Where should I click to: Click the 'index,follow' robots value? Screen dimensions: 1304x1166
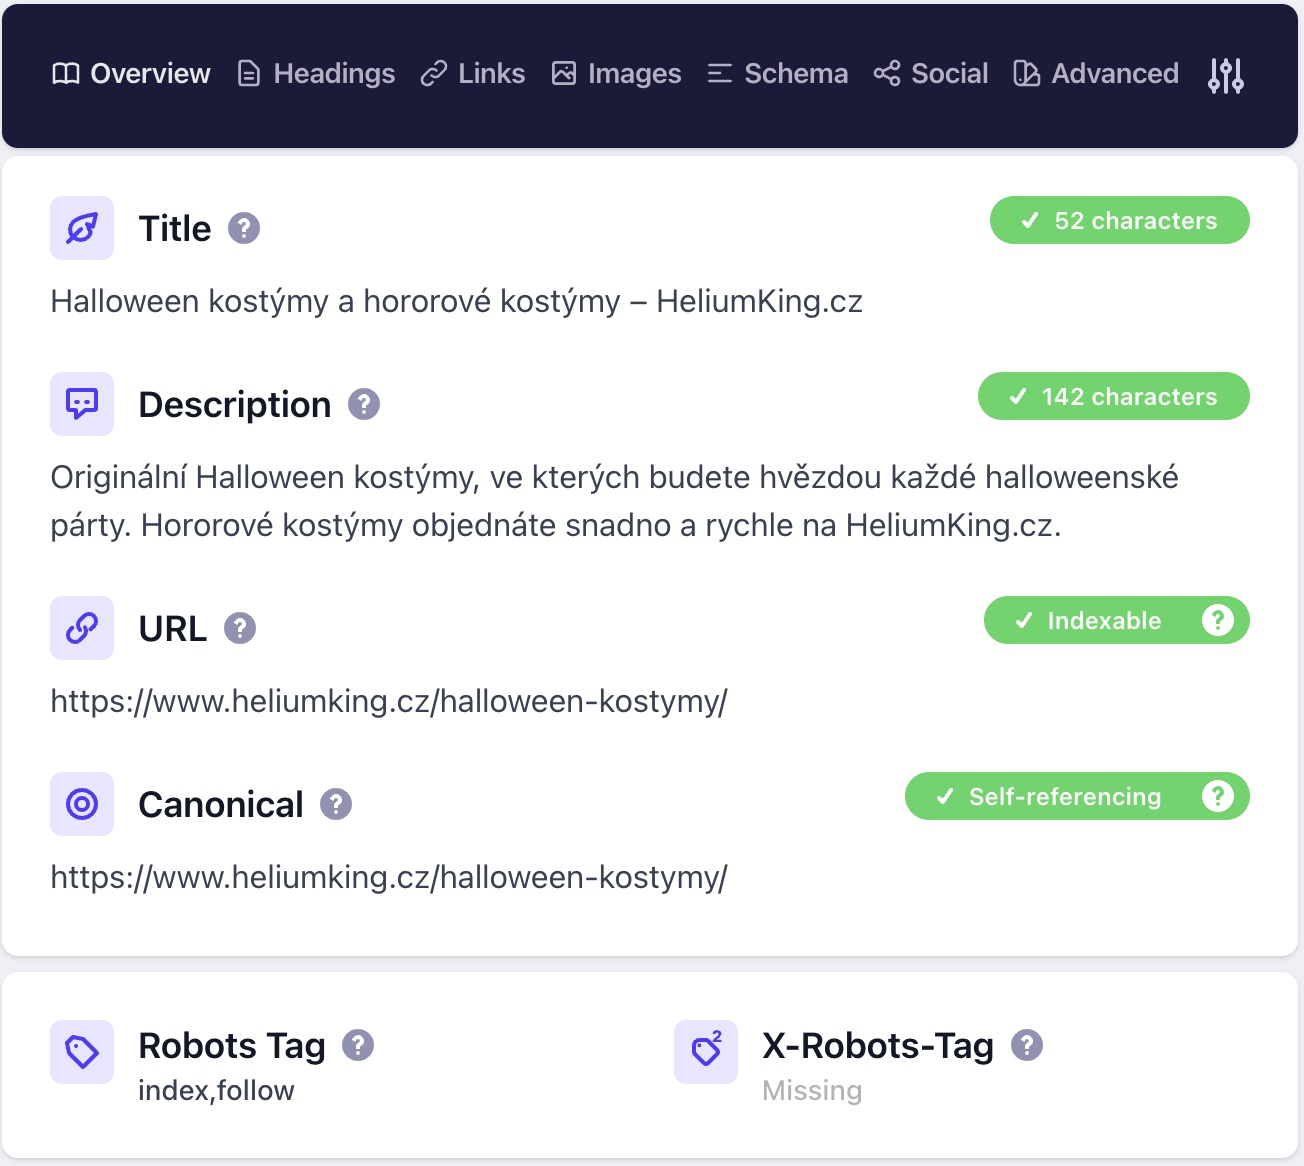(216, 1090)
